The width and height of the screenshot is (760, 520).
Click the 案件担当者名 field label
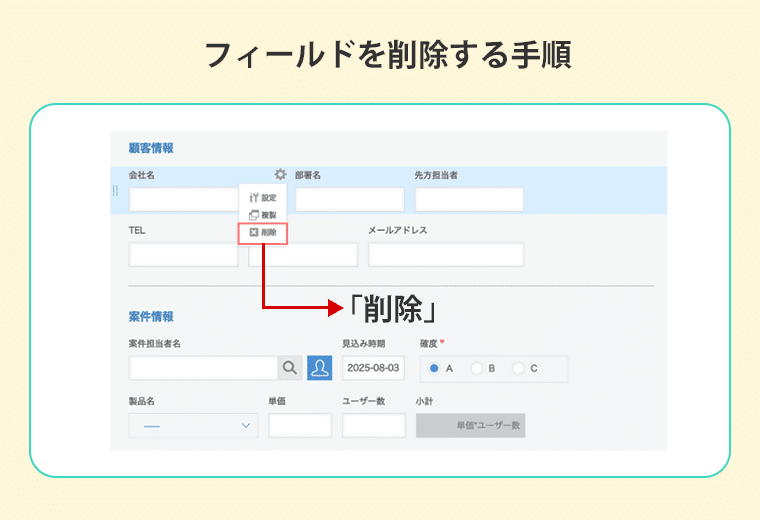coord(155,344)
